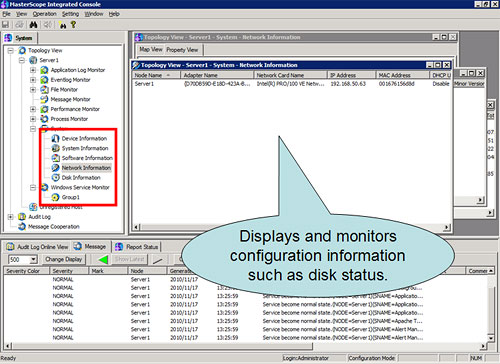Expand File Monitor node
This screenshot has height=364, width=500.
33,90
